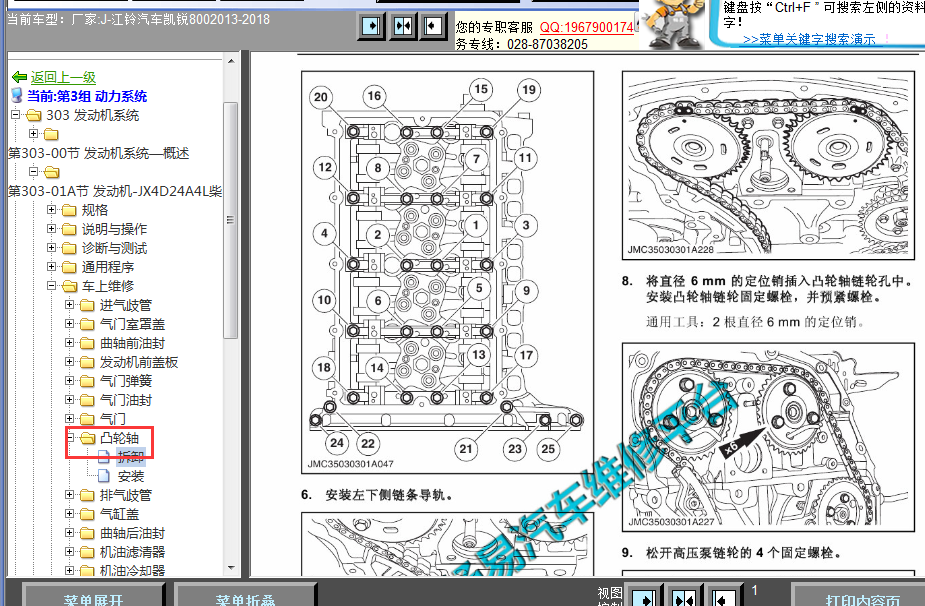Open 机油滤清器 entry

132,552
